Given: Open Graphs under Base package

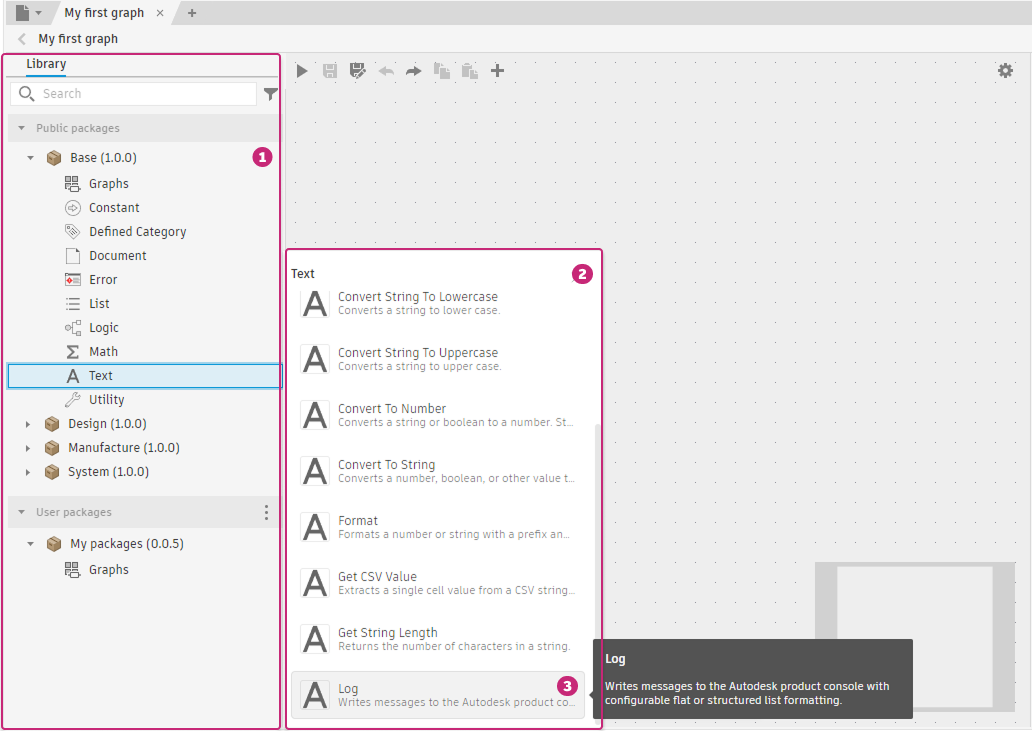Looking at the screenshot, I should [x=109, y=184].
